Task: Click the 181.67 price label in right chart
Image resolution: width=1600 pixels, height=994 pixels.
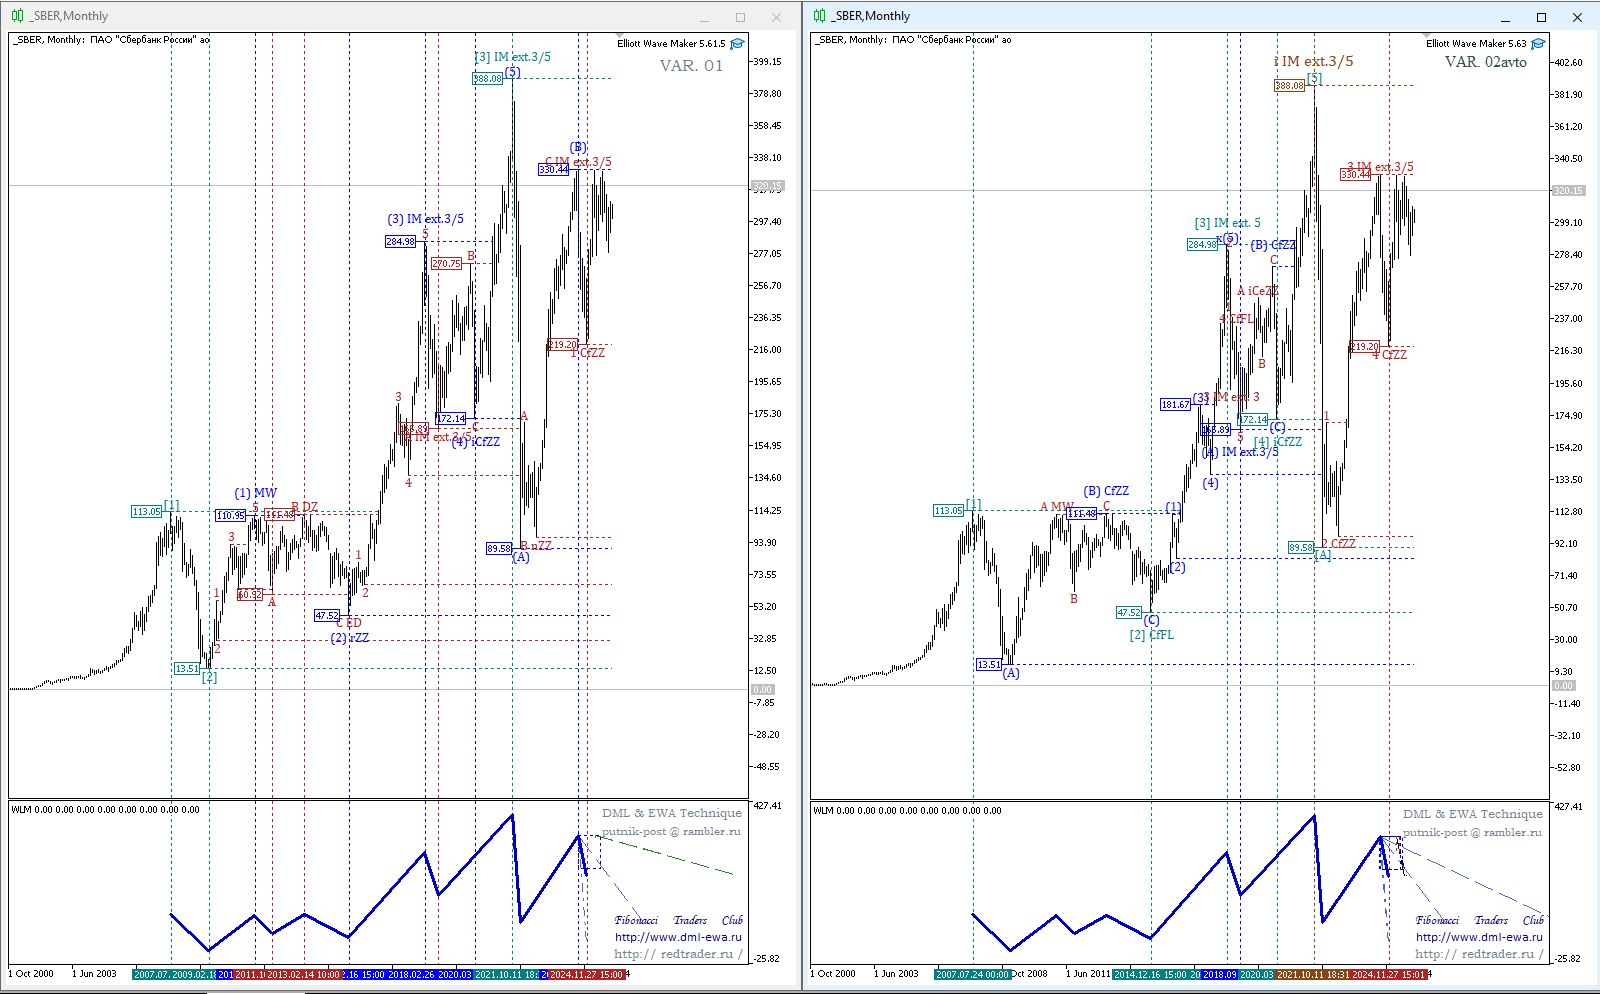Action: [1175, 405]
